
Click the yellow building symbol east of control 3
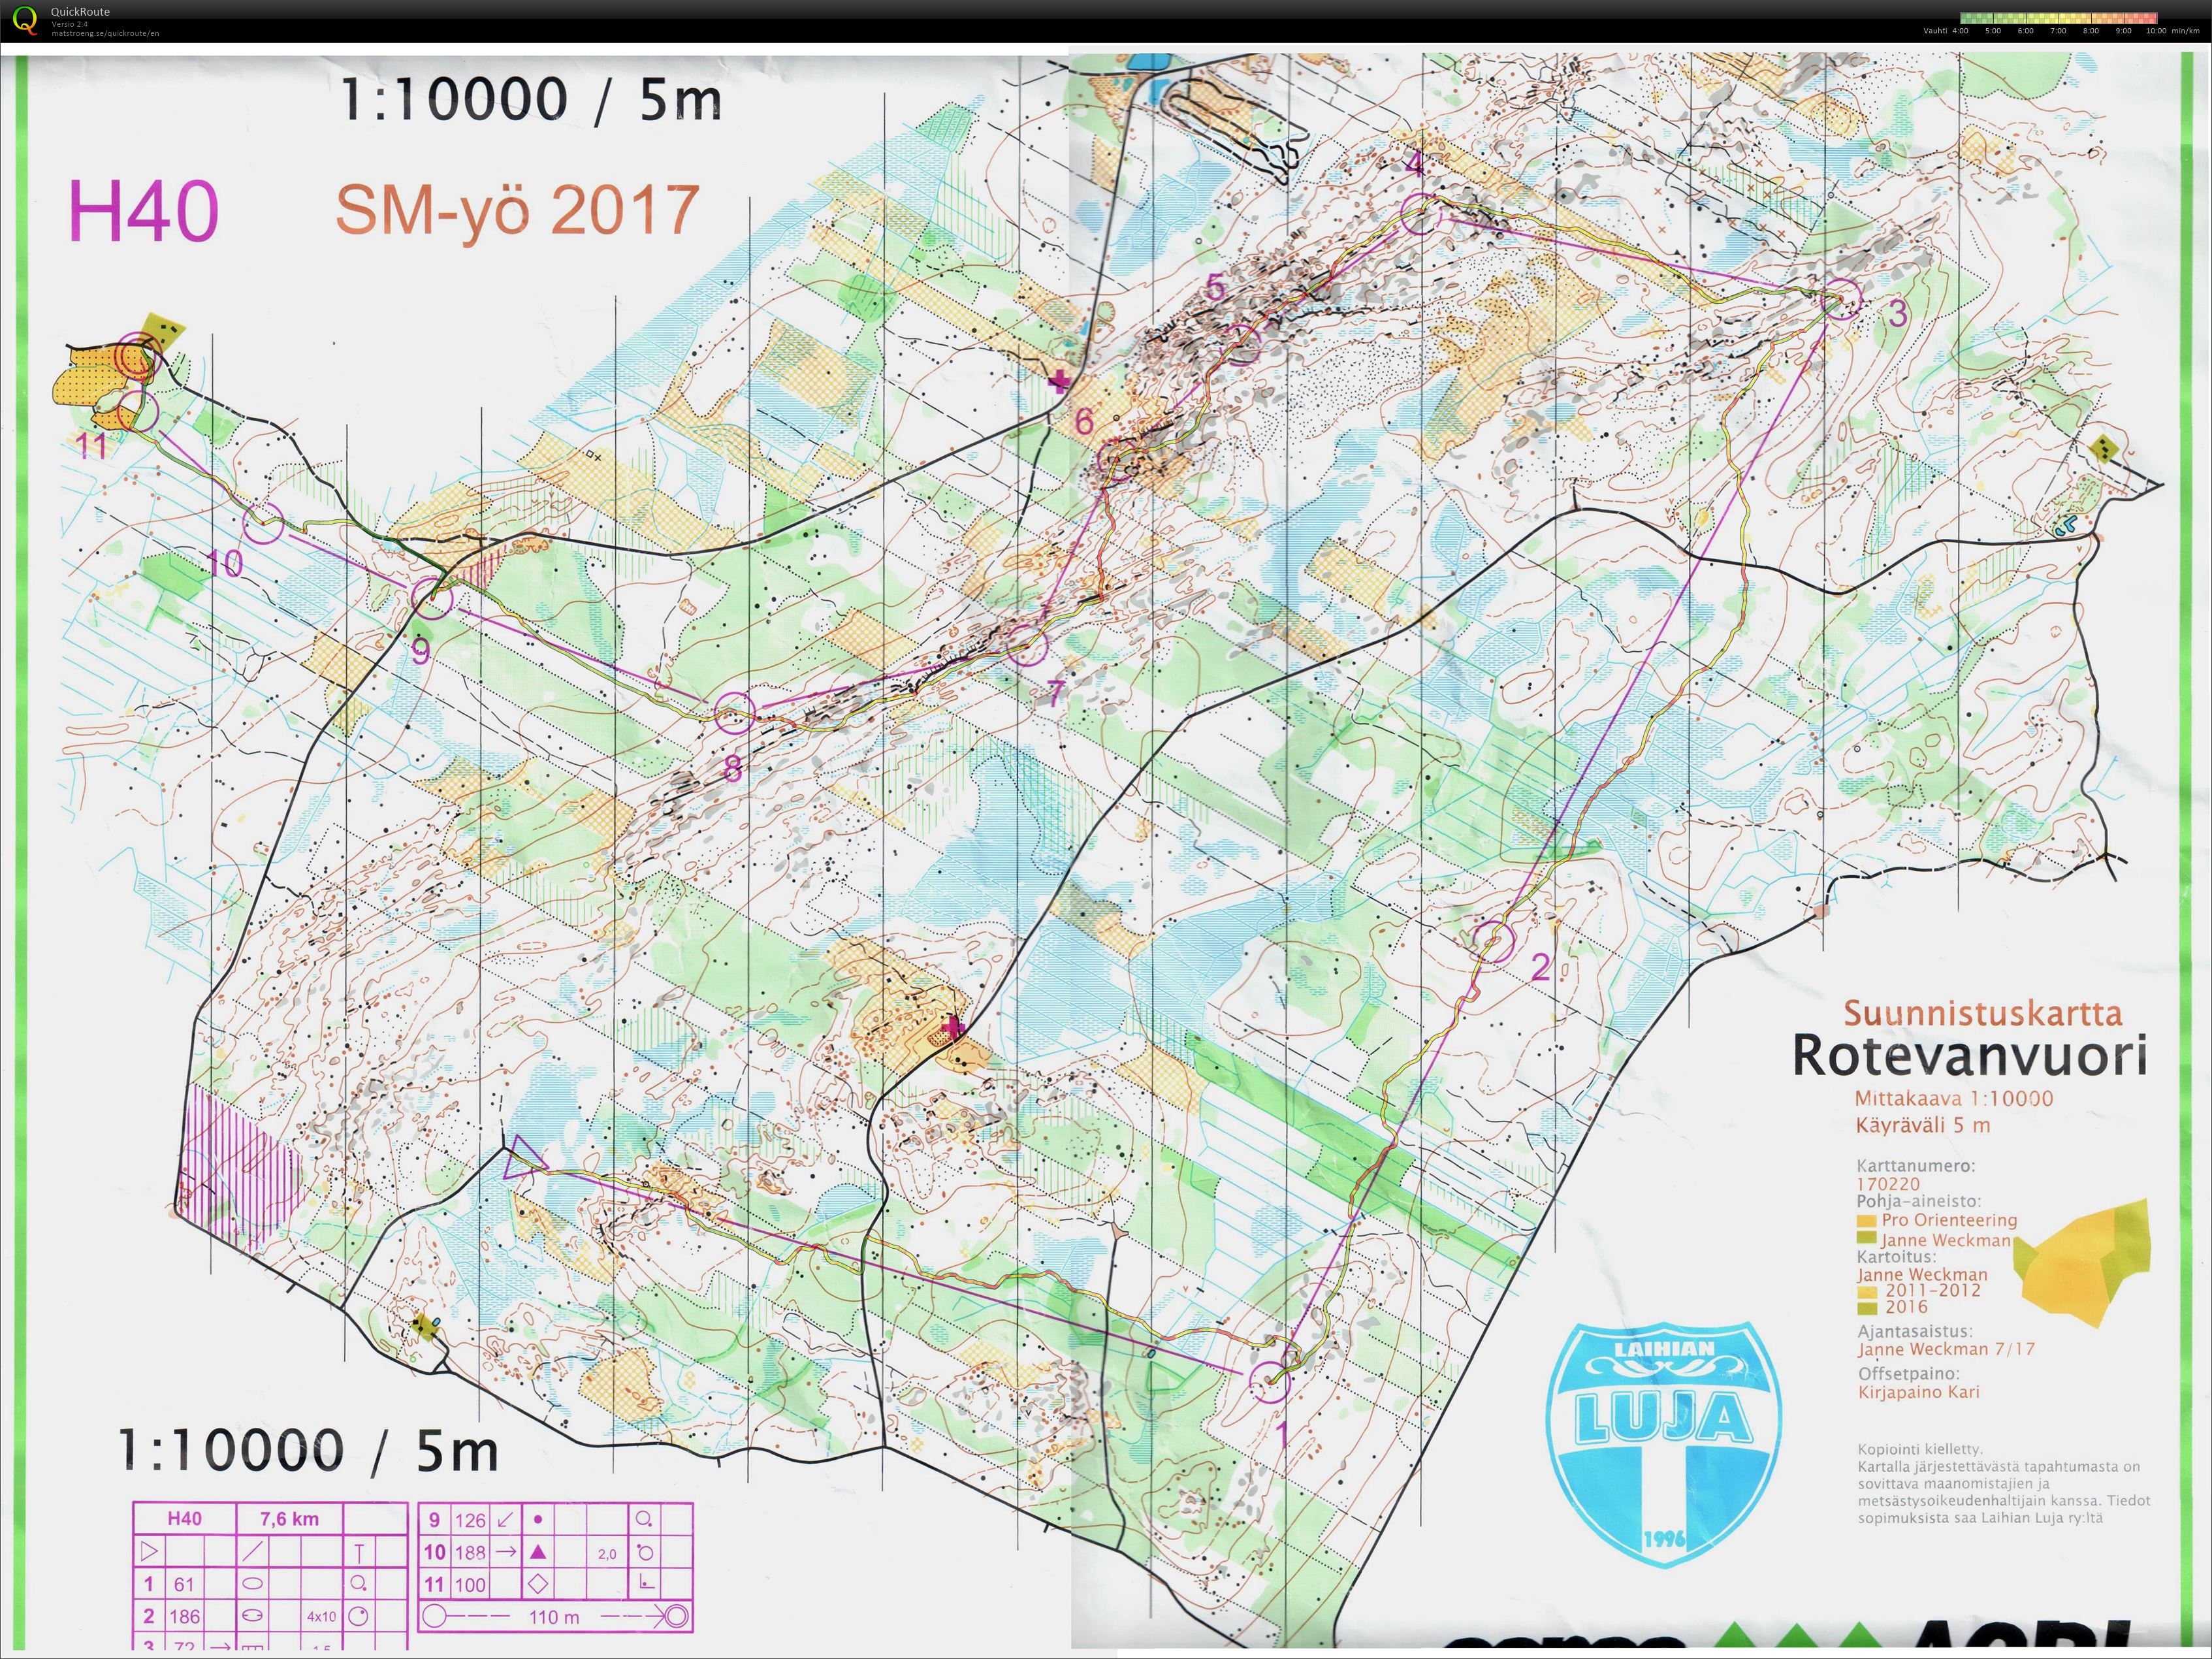click(2104, 448)
